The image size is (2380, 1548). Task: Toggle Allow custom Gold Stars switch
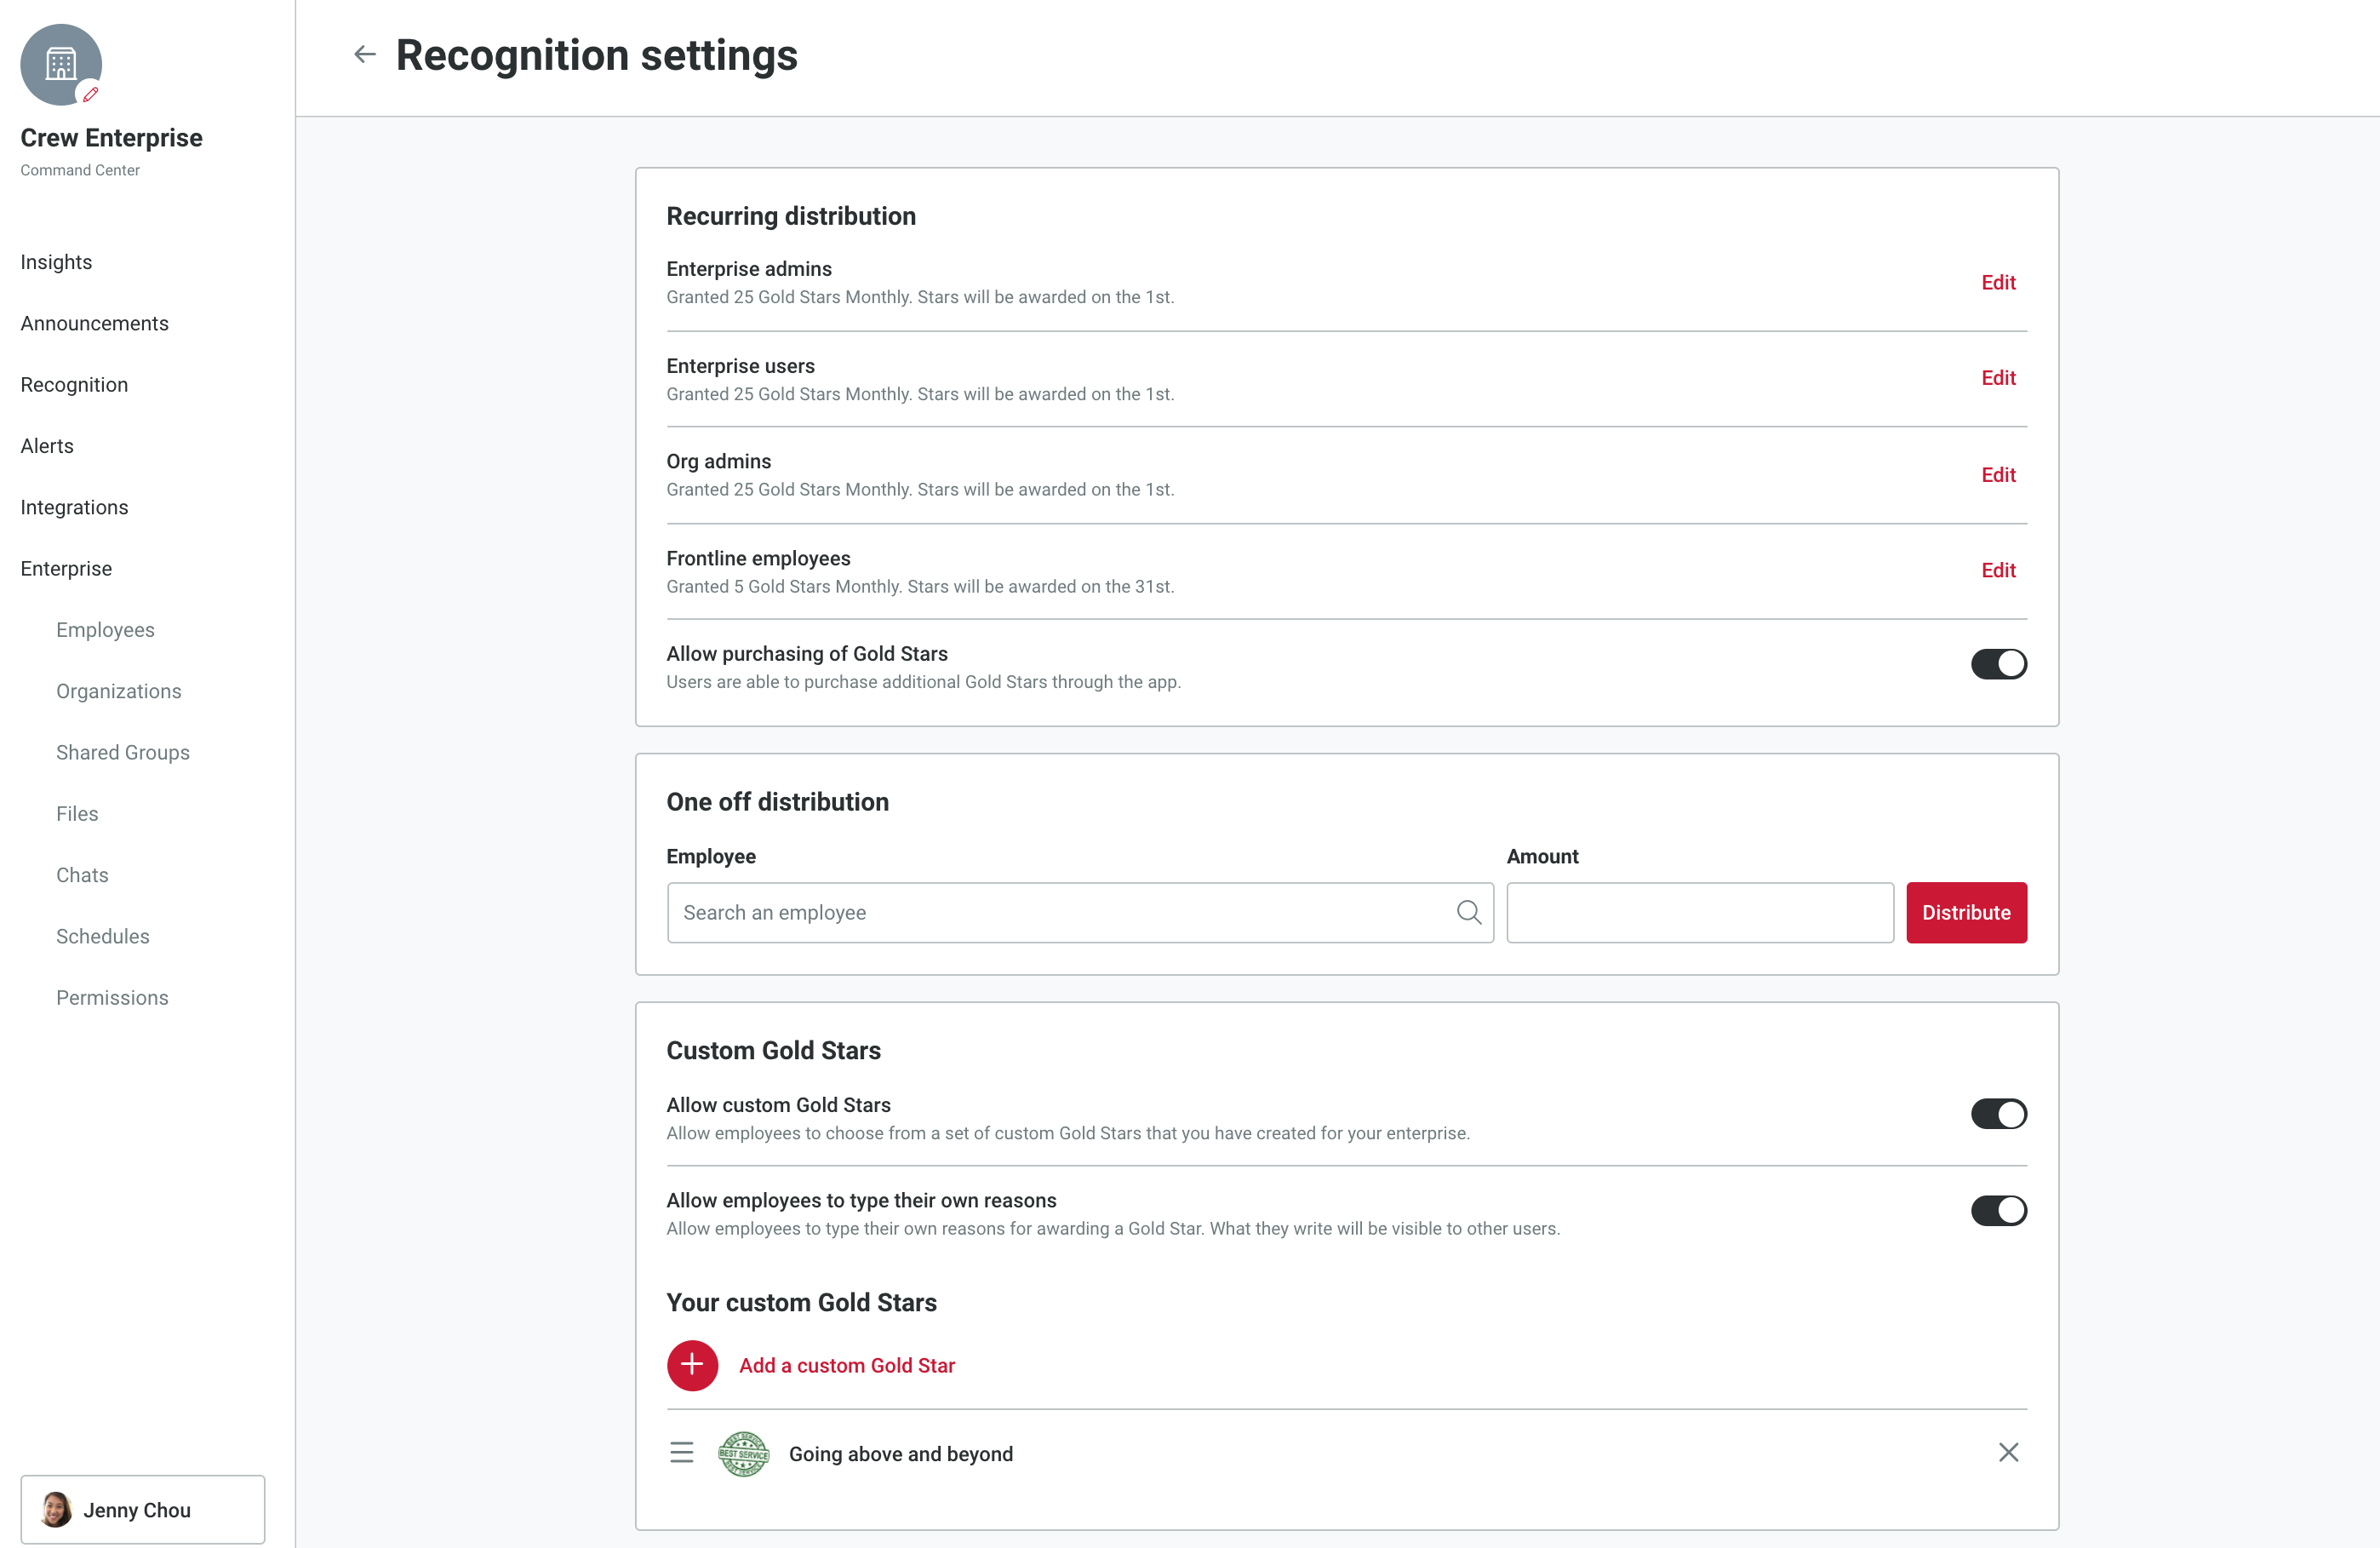pos(1998,1114)
